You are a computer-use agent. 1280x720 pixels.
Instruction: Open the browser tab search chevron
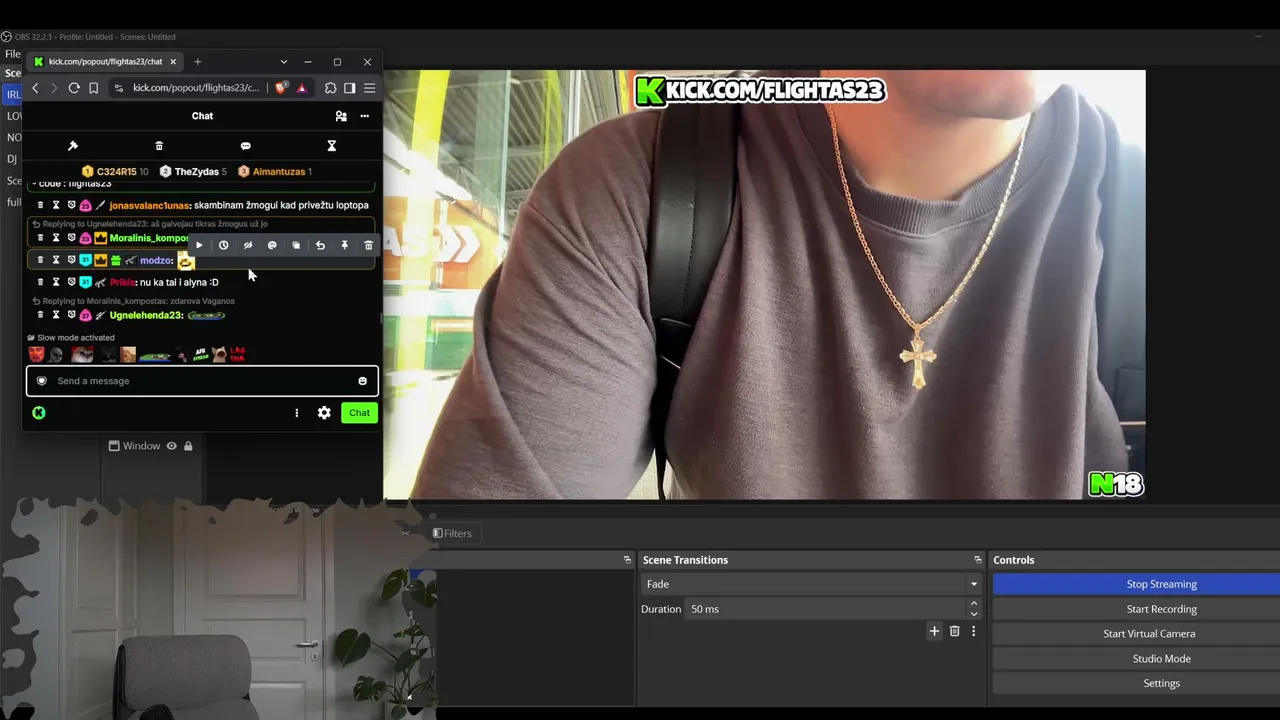pyautogui.click(x=284, y=62)
